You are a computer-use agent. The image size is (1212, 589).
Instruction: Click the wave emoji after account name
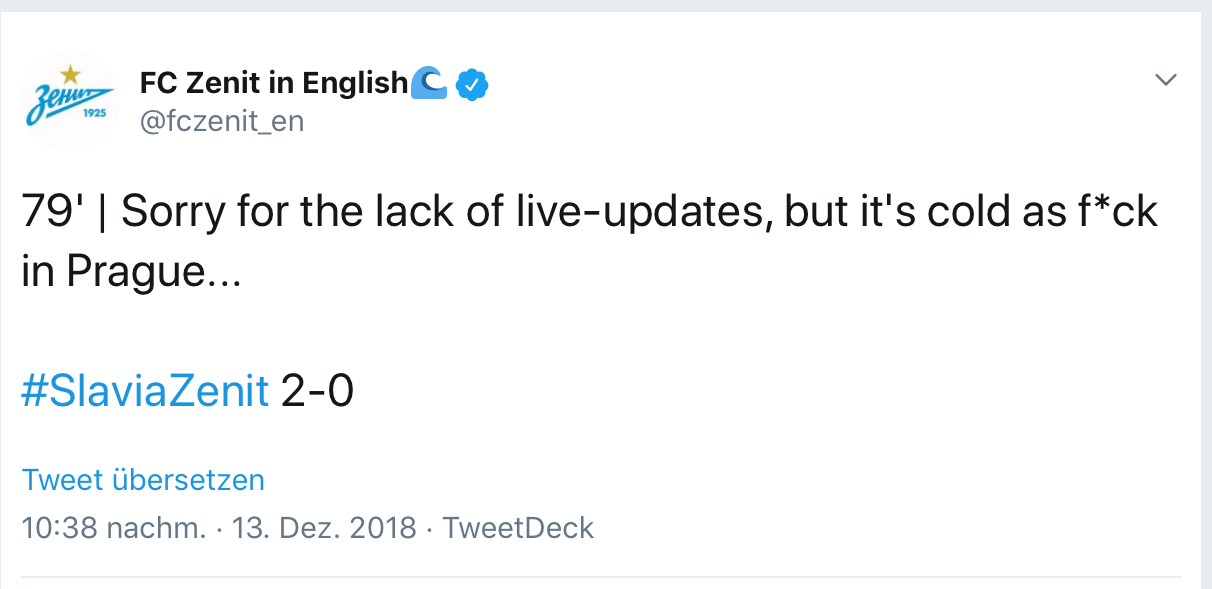tap(429, 82)
